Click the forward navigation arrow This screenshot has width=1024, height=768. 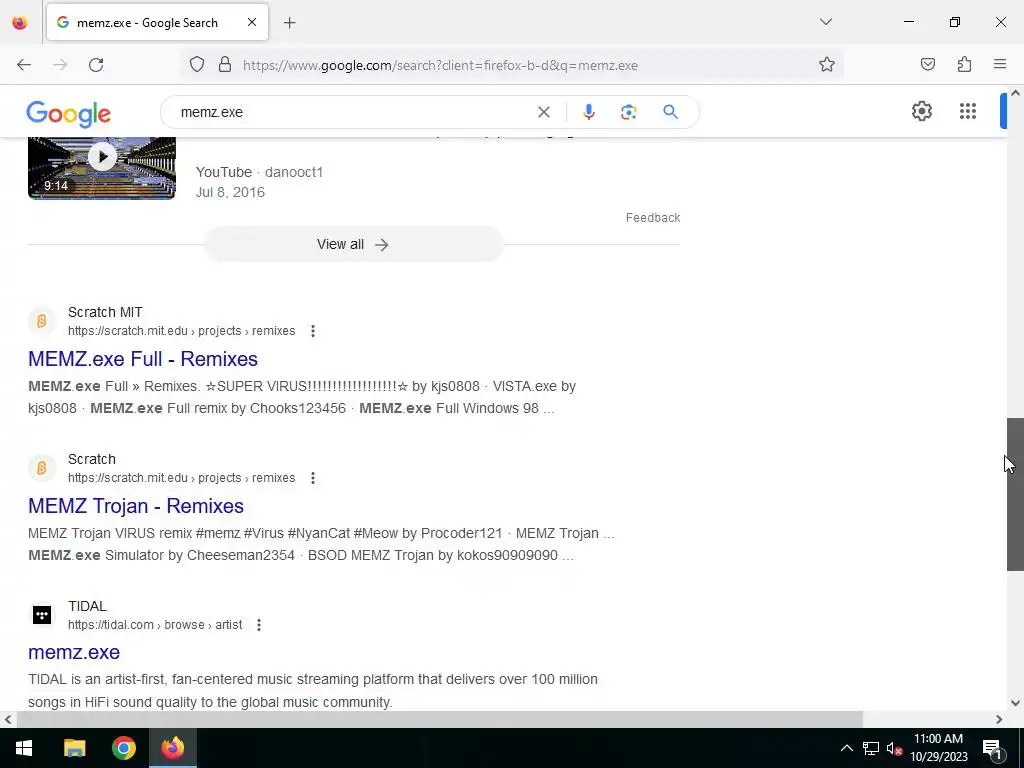(x=60, y=65)
